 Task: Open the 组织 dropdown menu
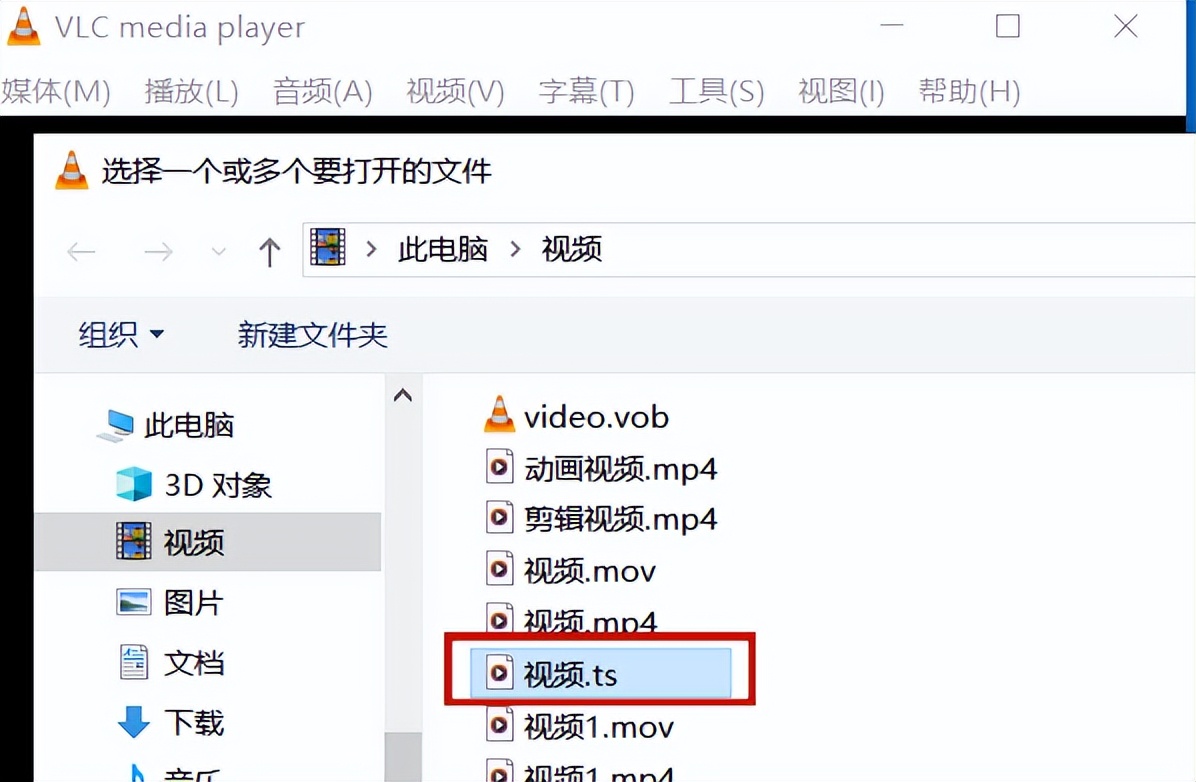point(121,334)
